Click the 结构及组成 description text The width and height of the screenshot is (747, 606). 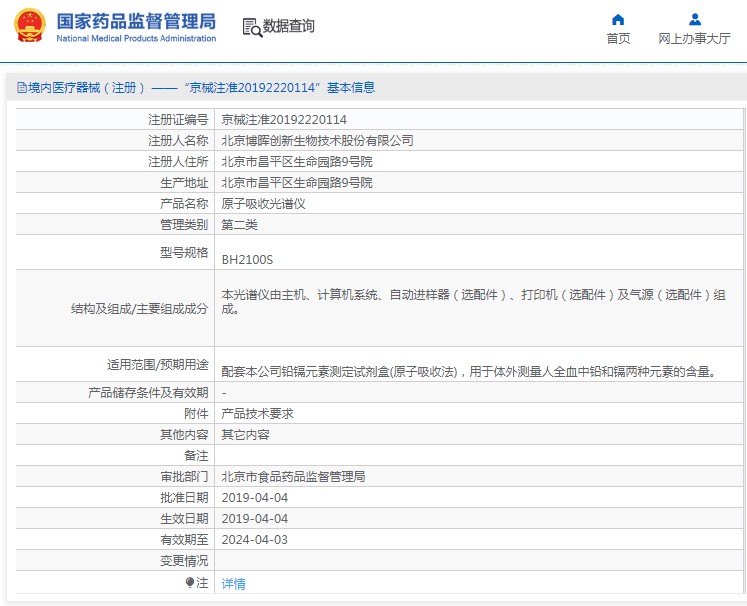pos(474,302)
